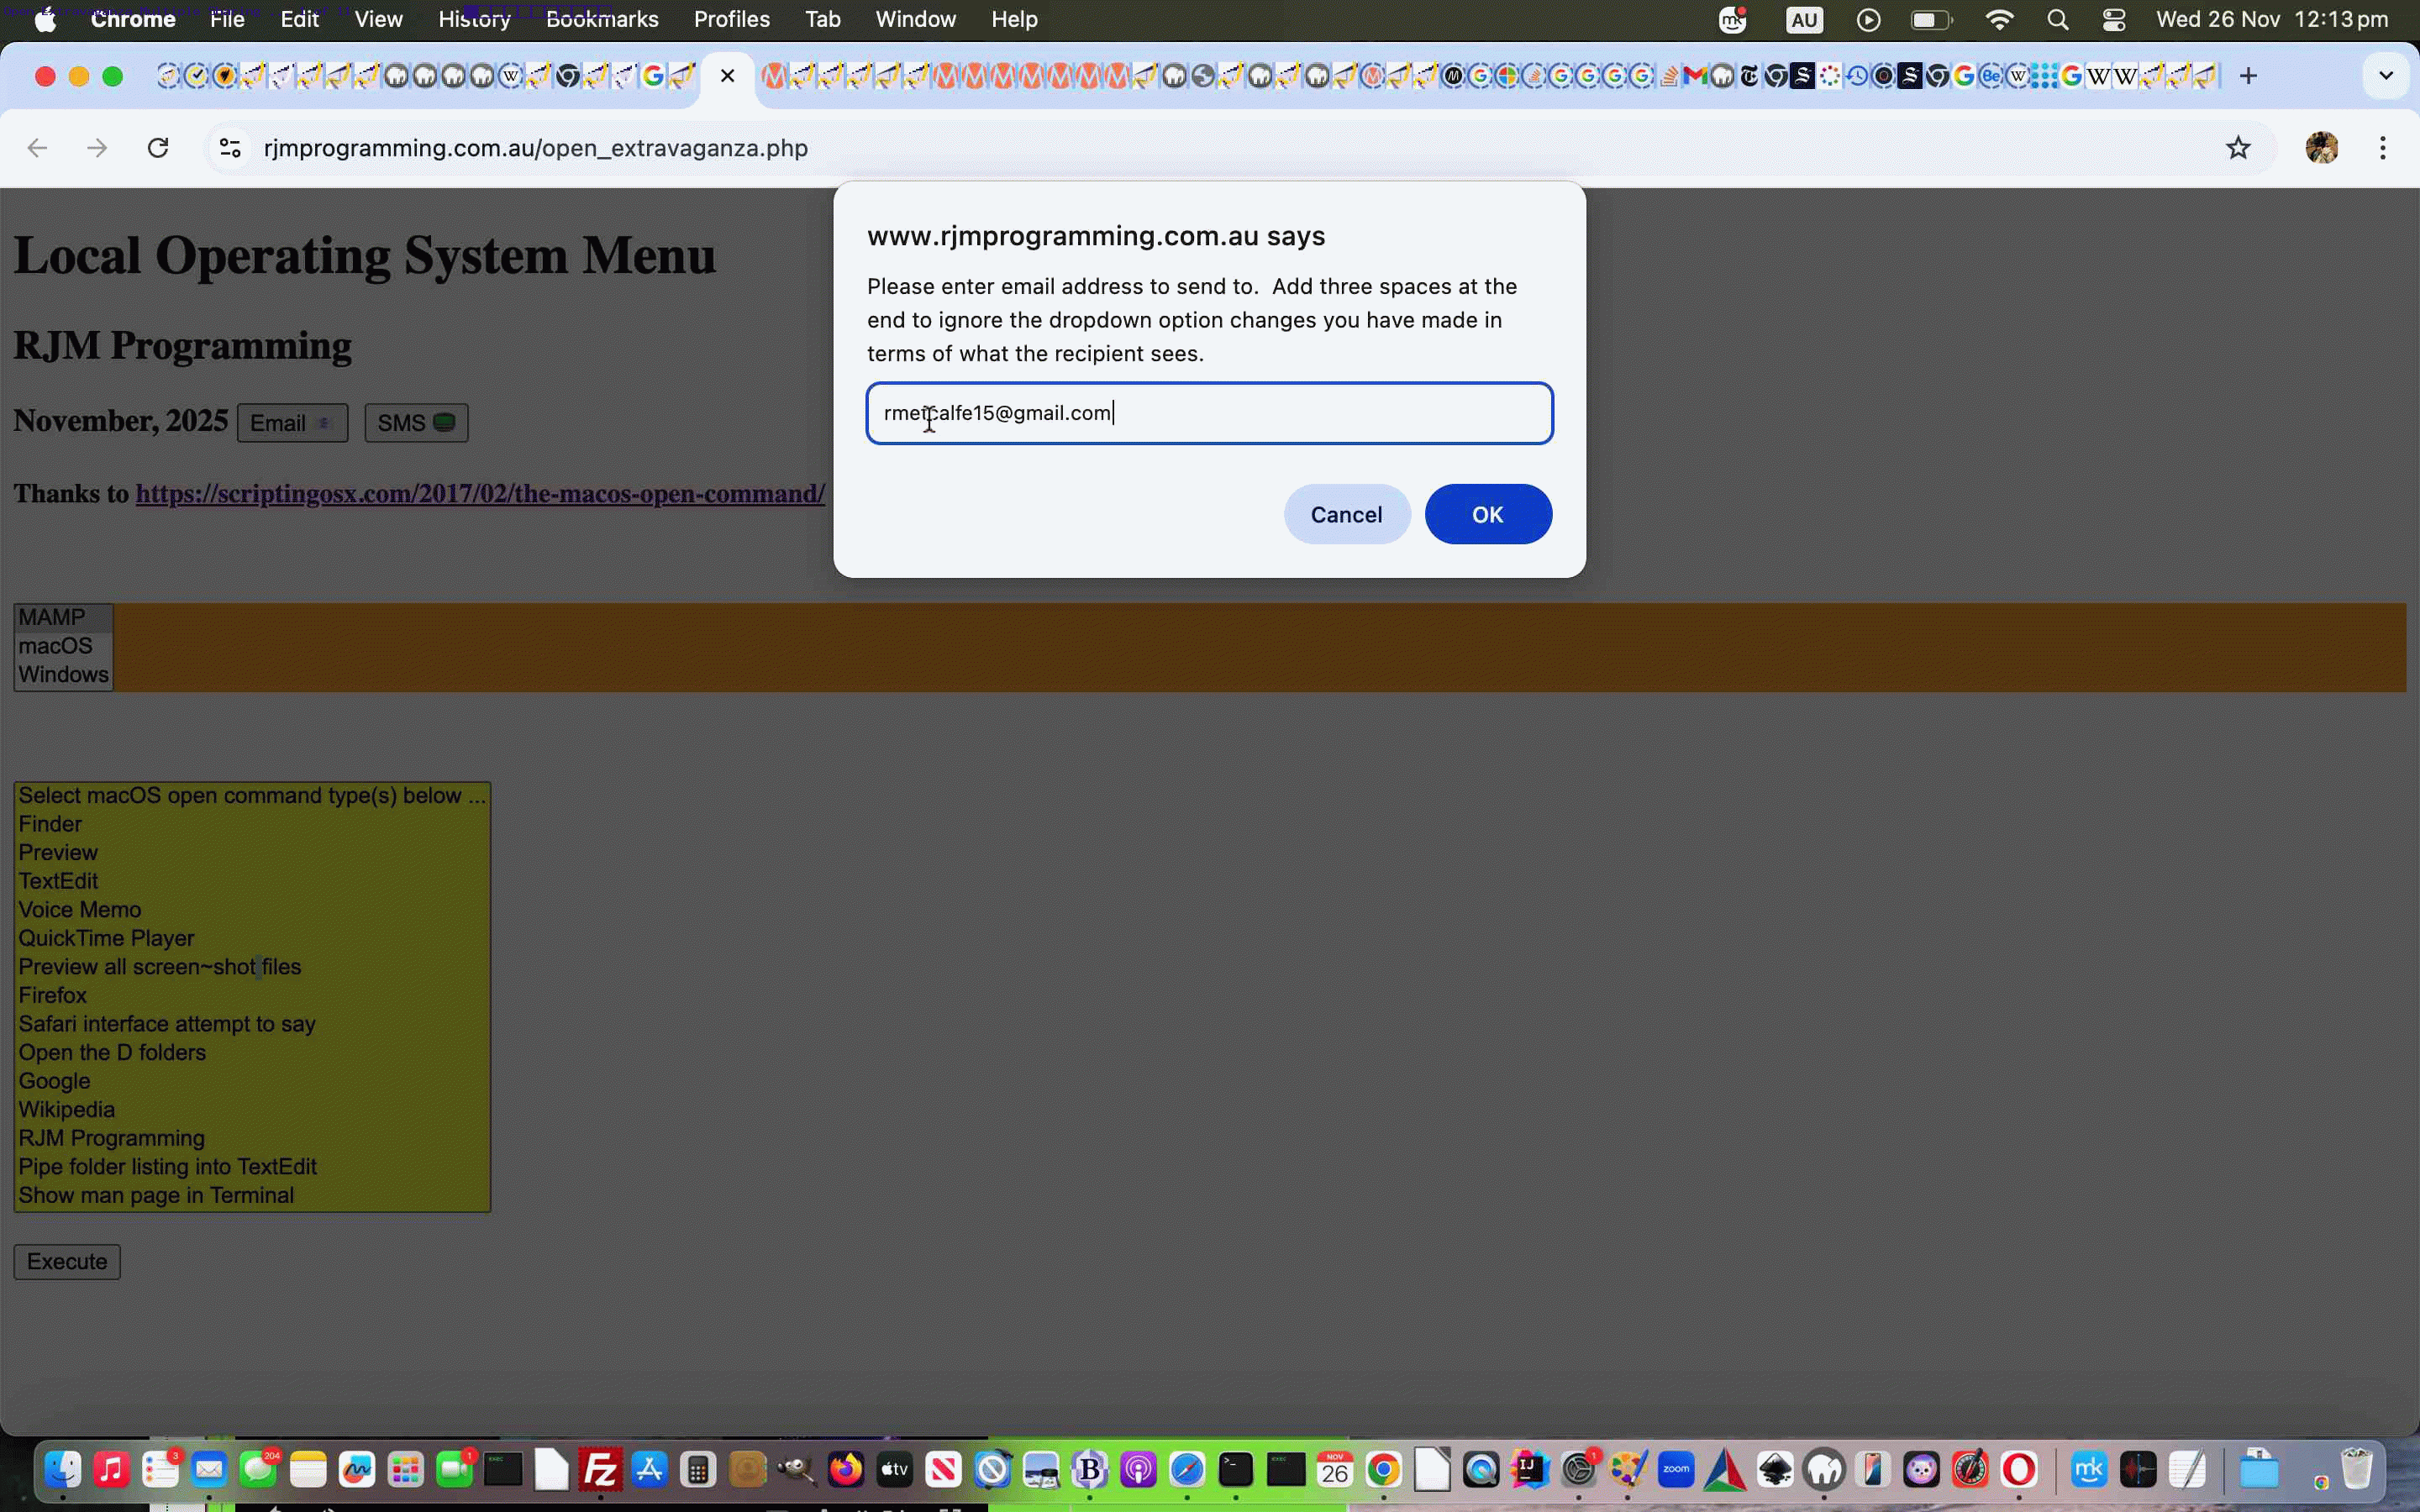Open the History menu in the menu bar
The image size is (2420, 1512).
pos(474,20)
